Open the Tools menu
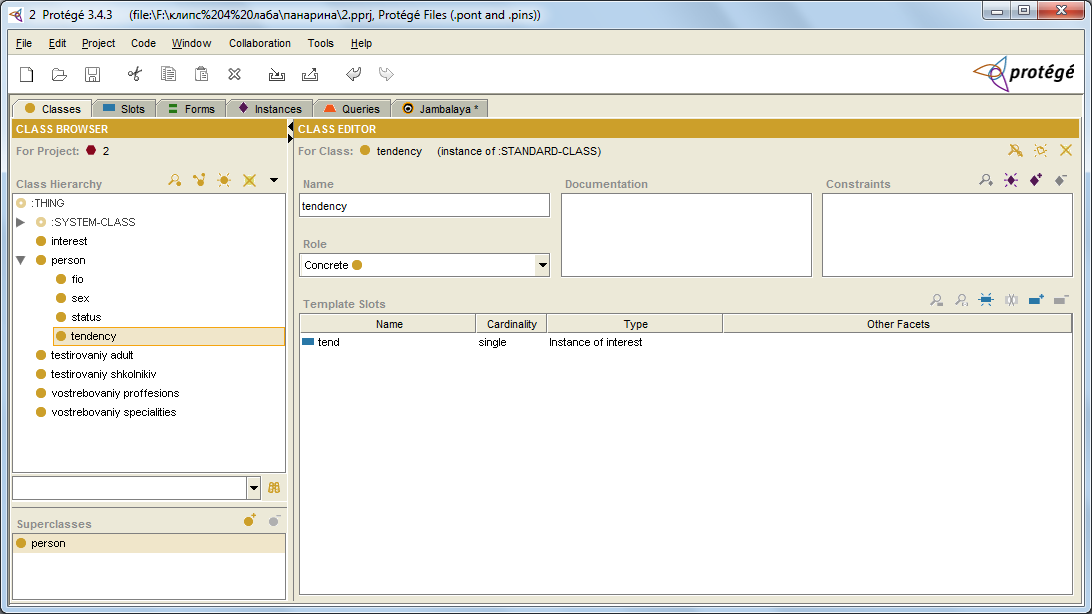The image size is (1092, 614). point(320,43)
